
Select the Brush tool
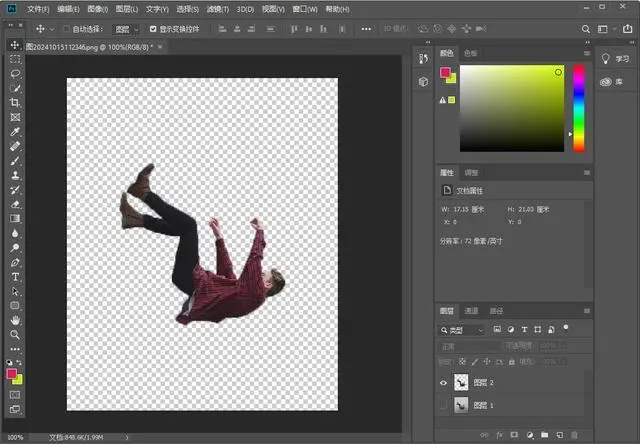click(x=15, y=161)
